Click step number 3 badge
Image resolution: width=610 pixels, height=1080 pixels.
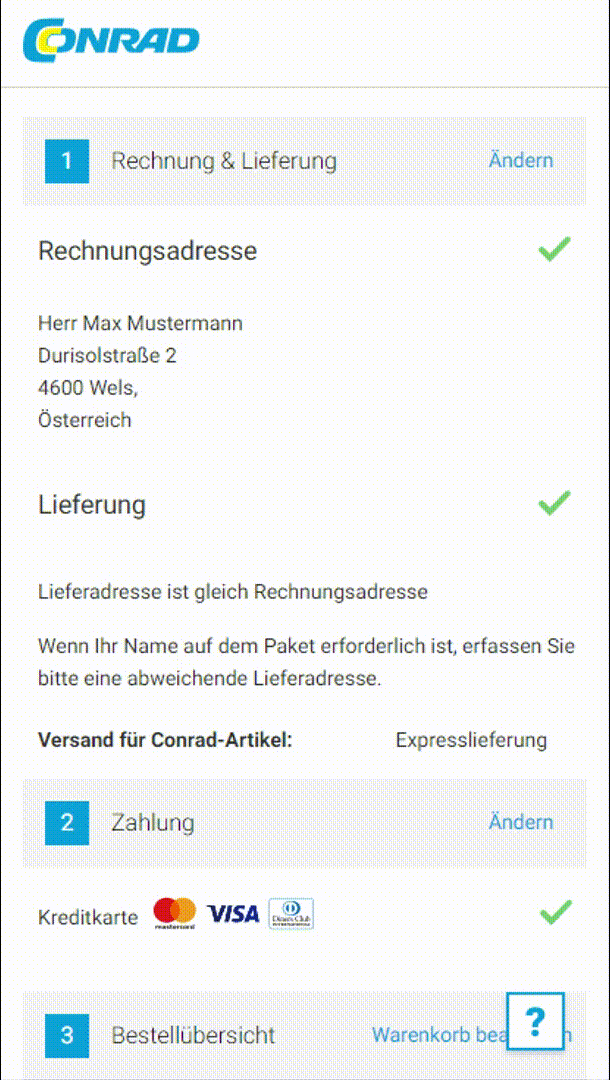pyautogui.click(x=67, y=1036)
